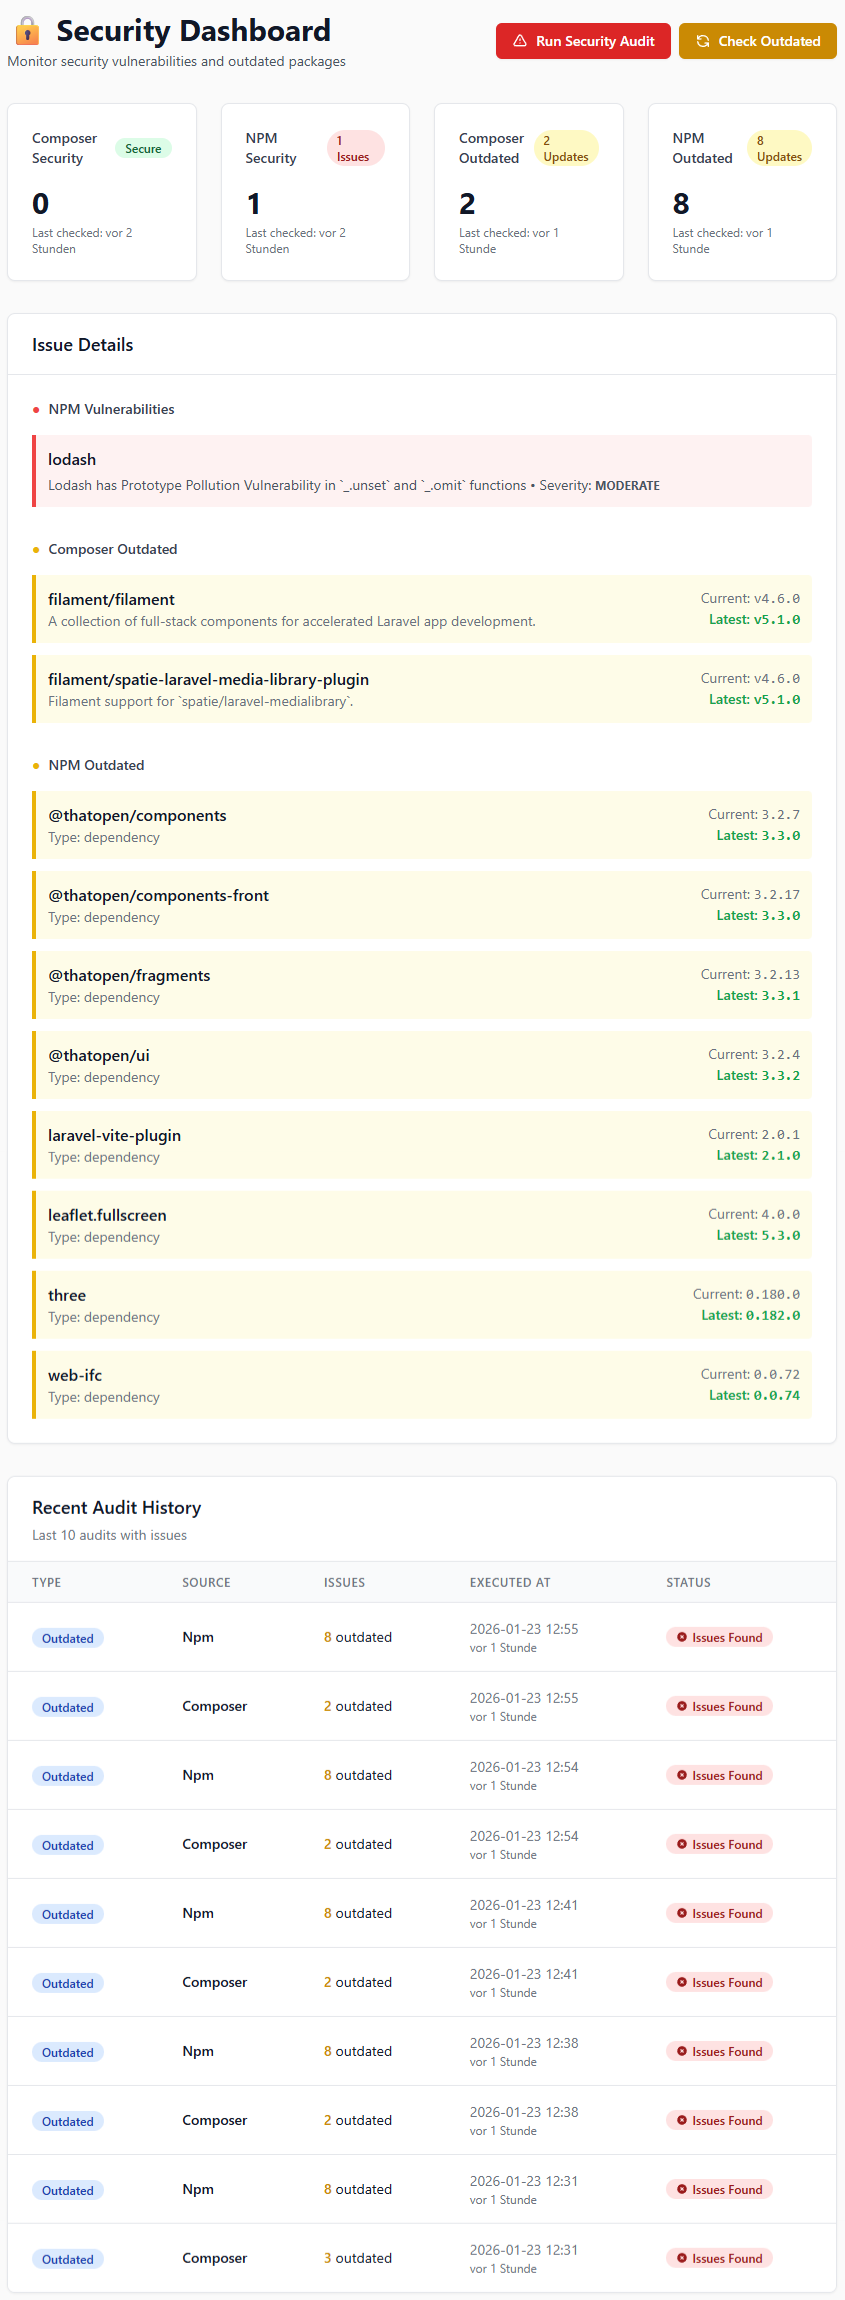
Task: Select the leaflet.fullscreen package row
Action: click(x=422, y=1225)
